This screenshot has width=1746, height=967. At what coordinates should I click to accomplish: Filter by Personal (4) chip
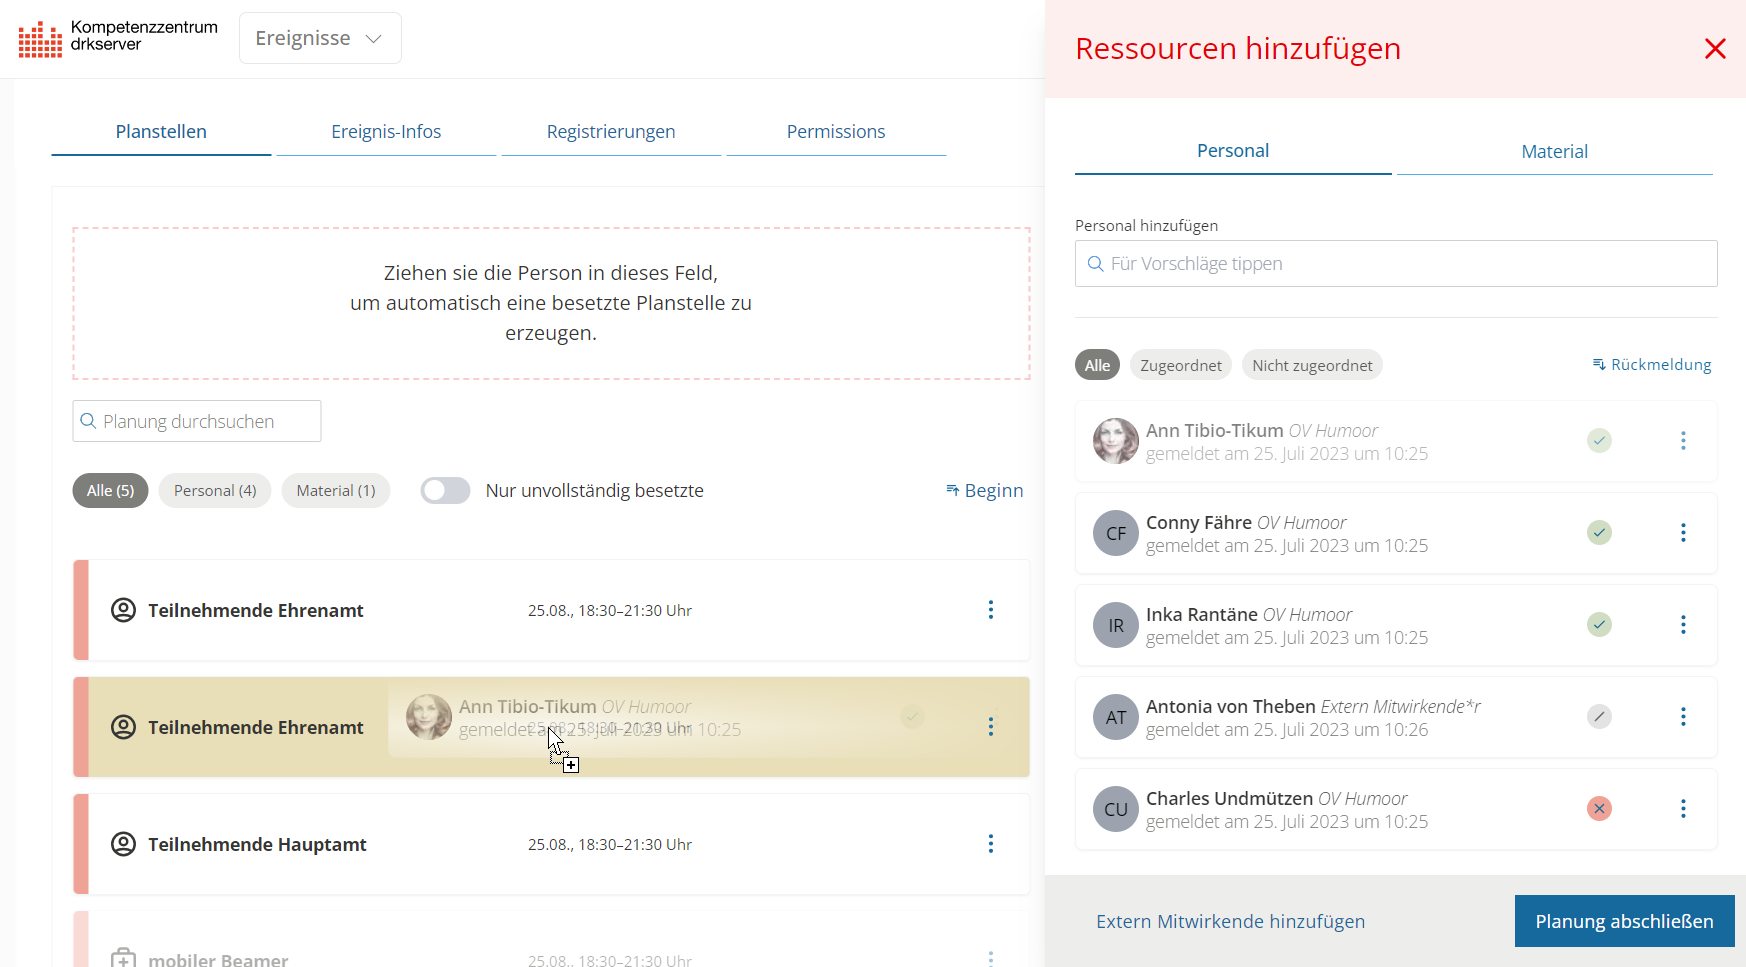pos(215,491)
